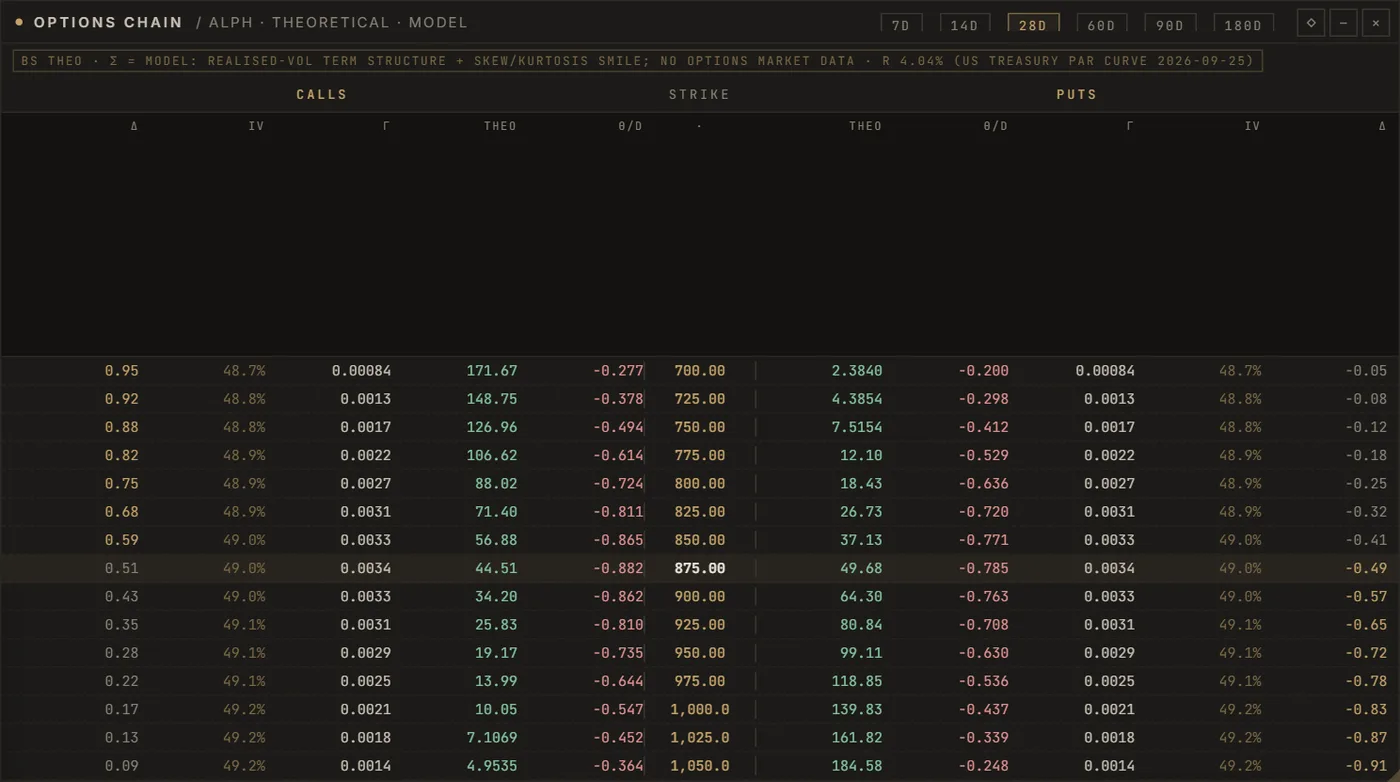Select the 14D expiry tab
This screenshot has height=782, width=1400.
click(x=964, y=25)
